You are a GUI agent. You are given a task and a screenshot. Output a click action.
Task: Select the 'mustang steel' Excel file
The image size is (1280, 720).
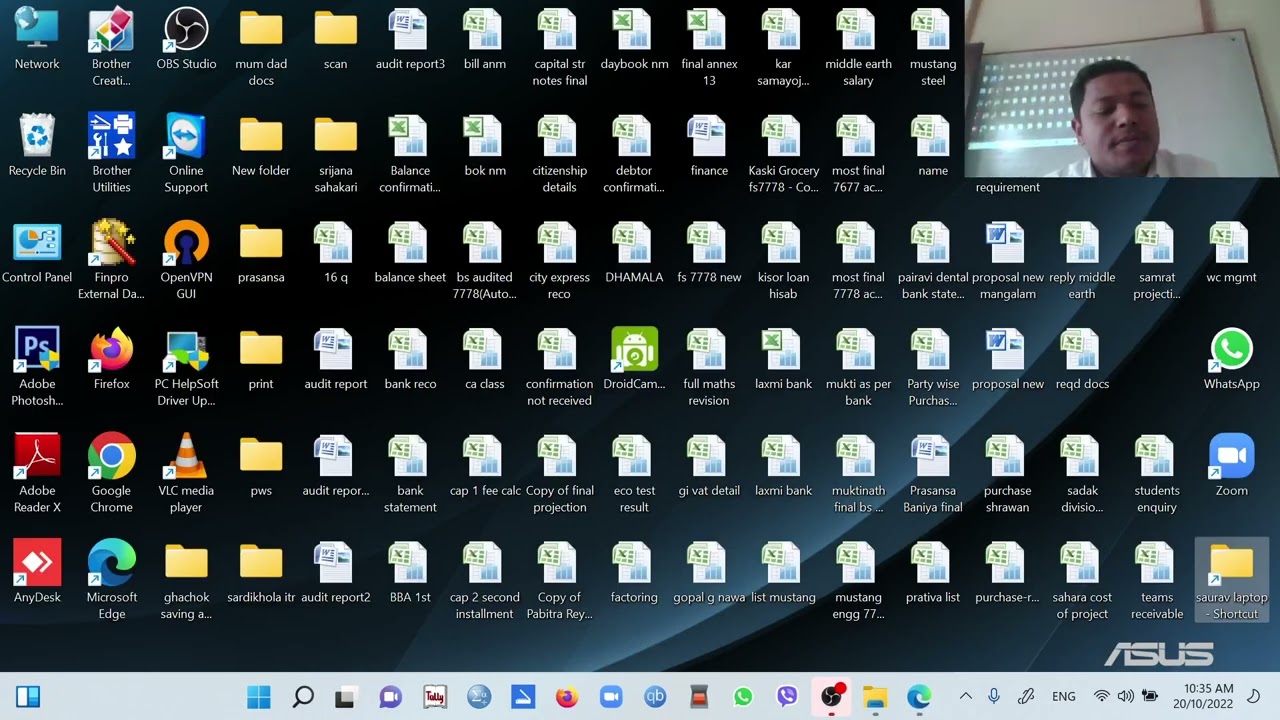933,47
